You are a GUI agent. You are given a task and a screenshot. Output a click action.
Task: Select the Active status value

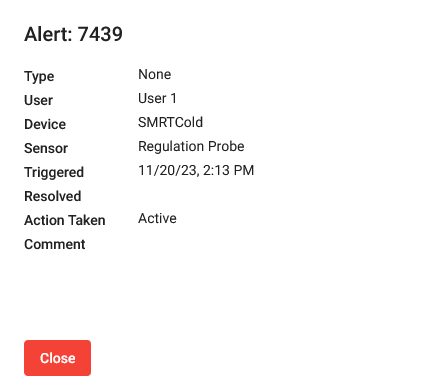(x=157, y=218)
